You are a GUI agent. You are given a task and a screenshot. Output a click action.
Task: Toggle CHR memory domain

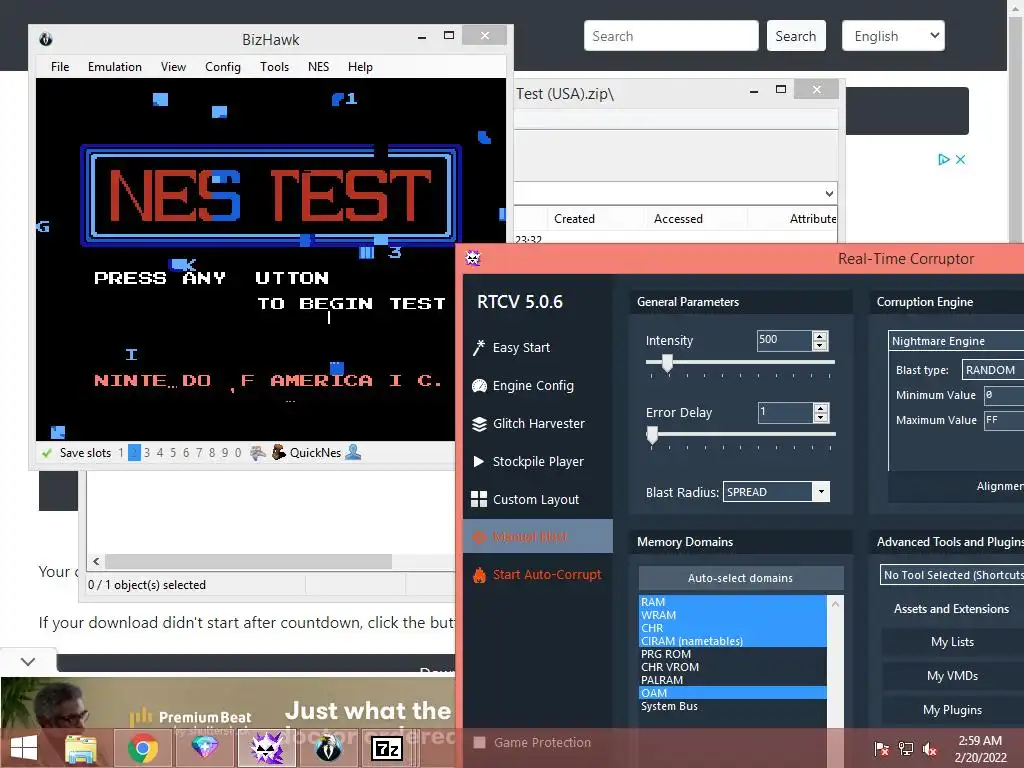click(x=732, y=628)
